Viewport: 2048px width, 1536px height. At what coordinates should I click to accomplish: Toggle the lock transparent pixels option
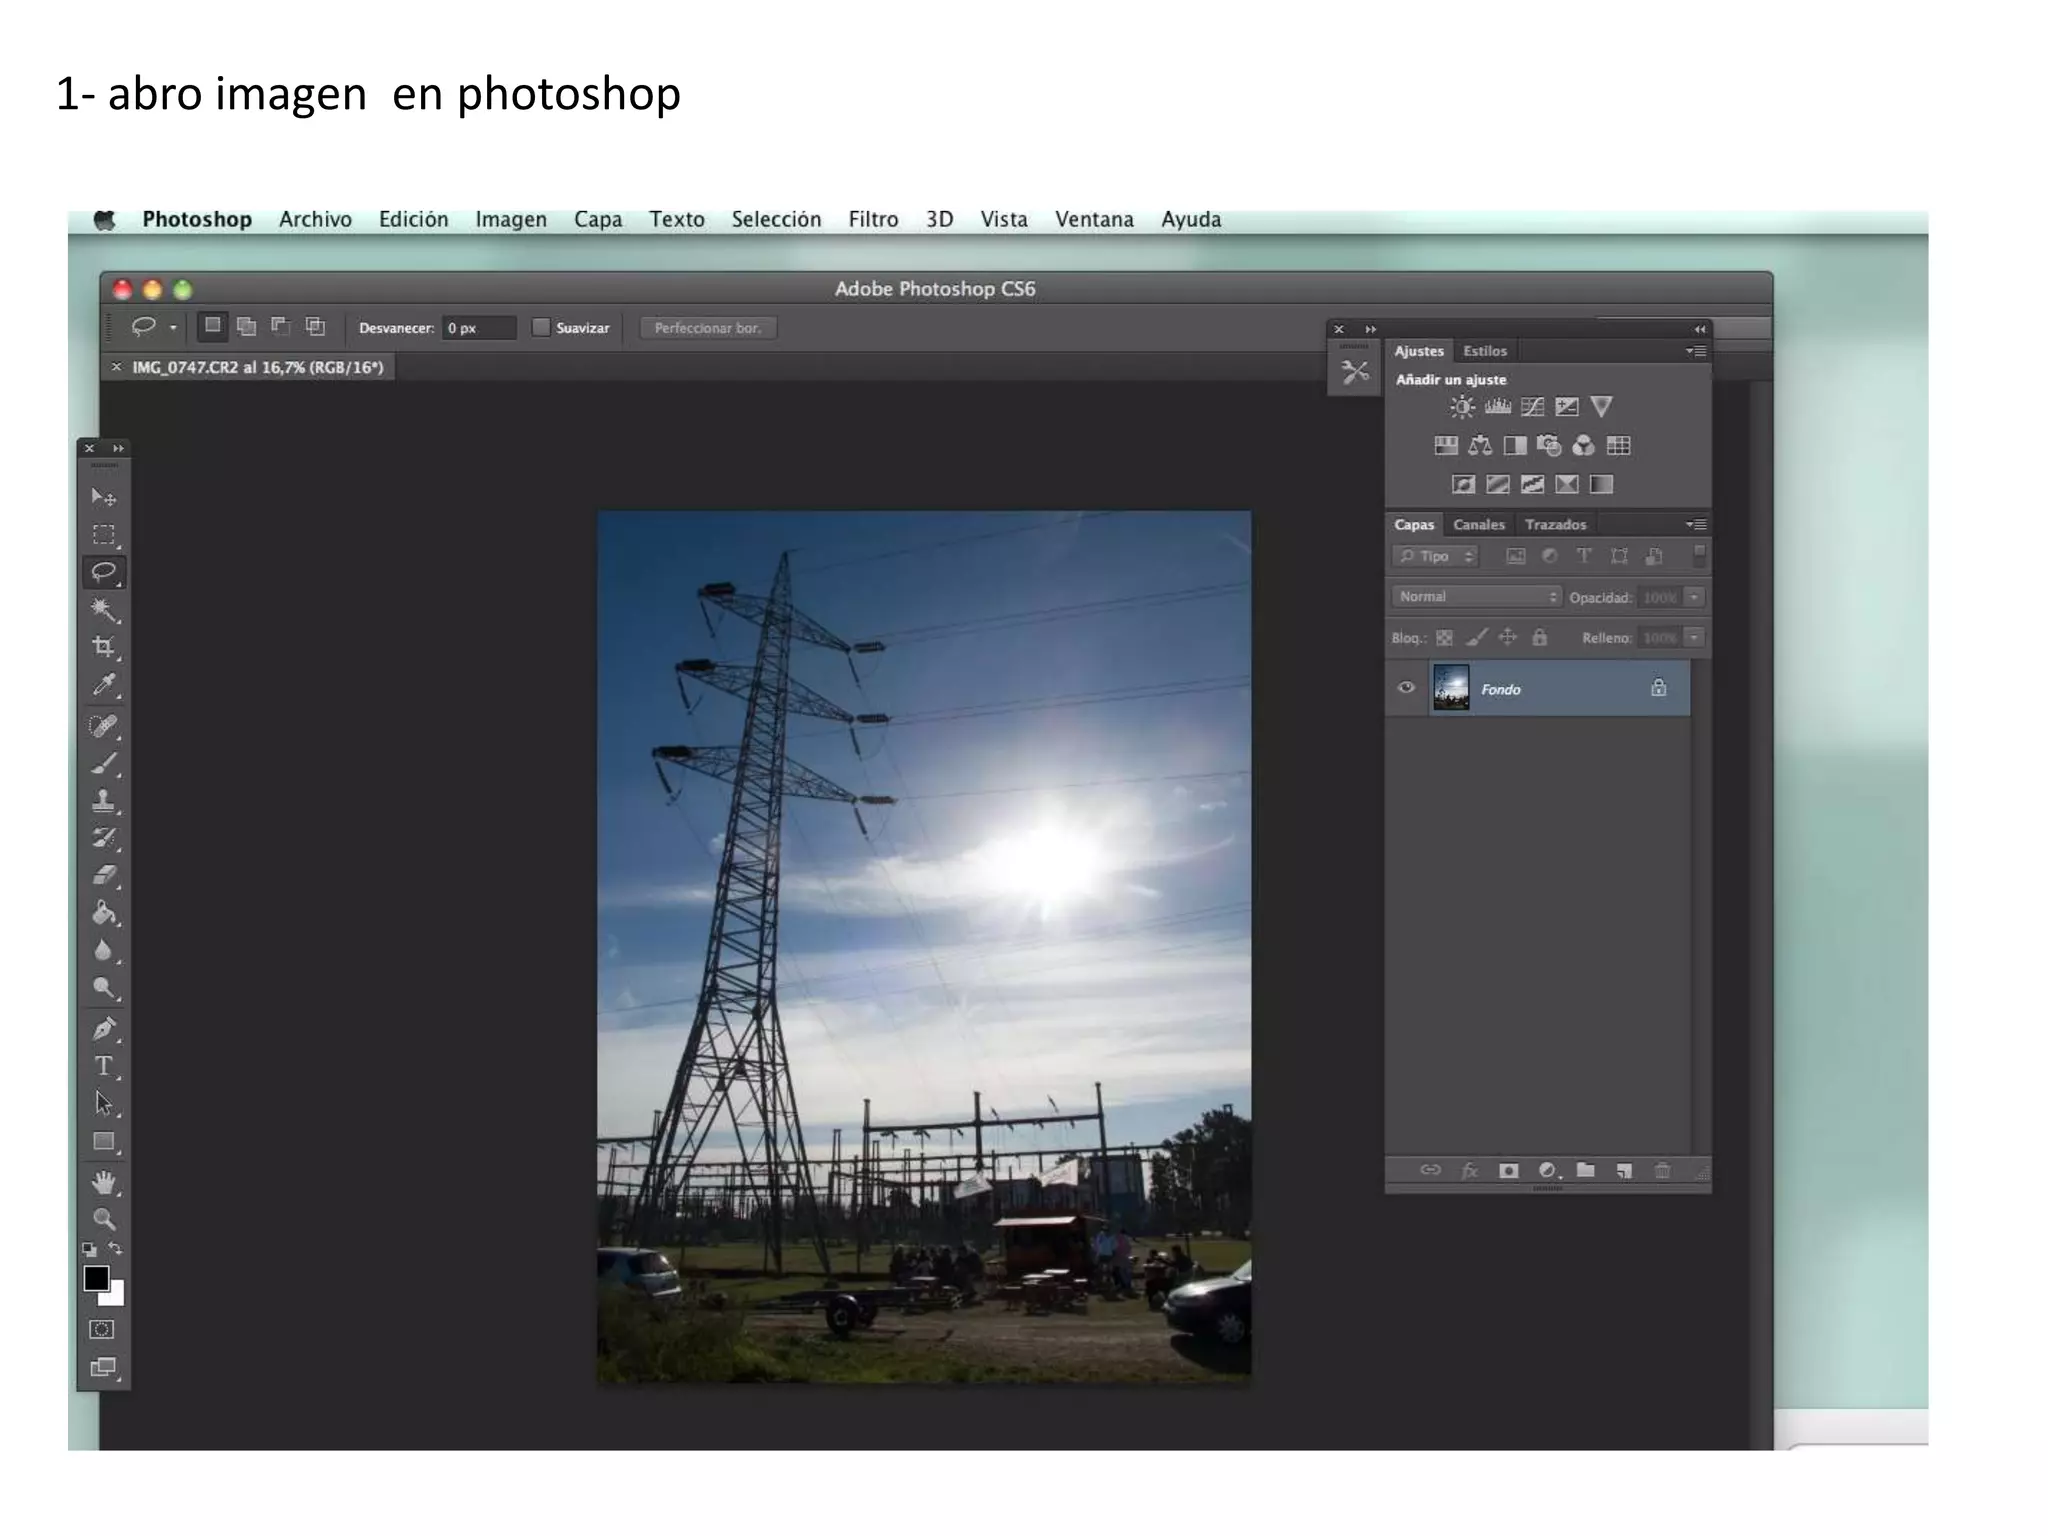point(1444,637)
